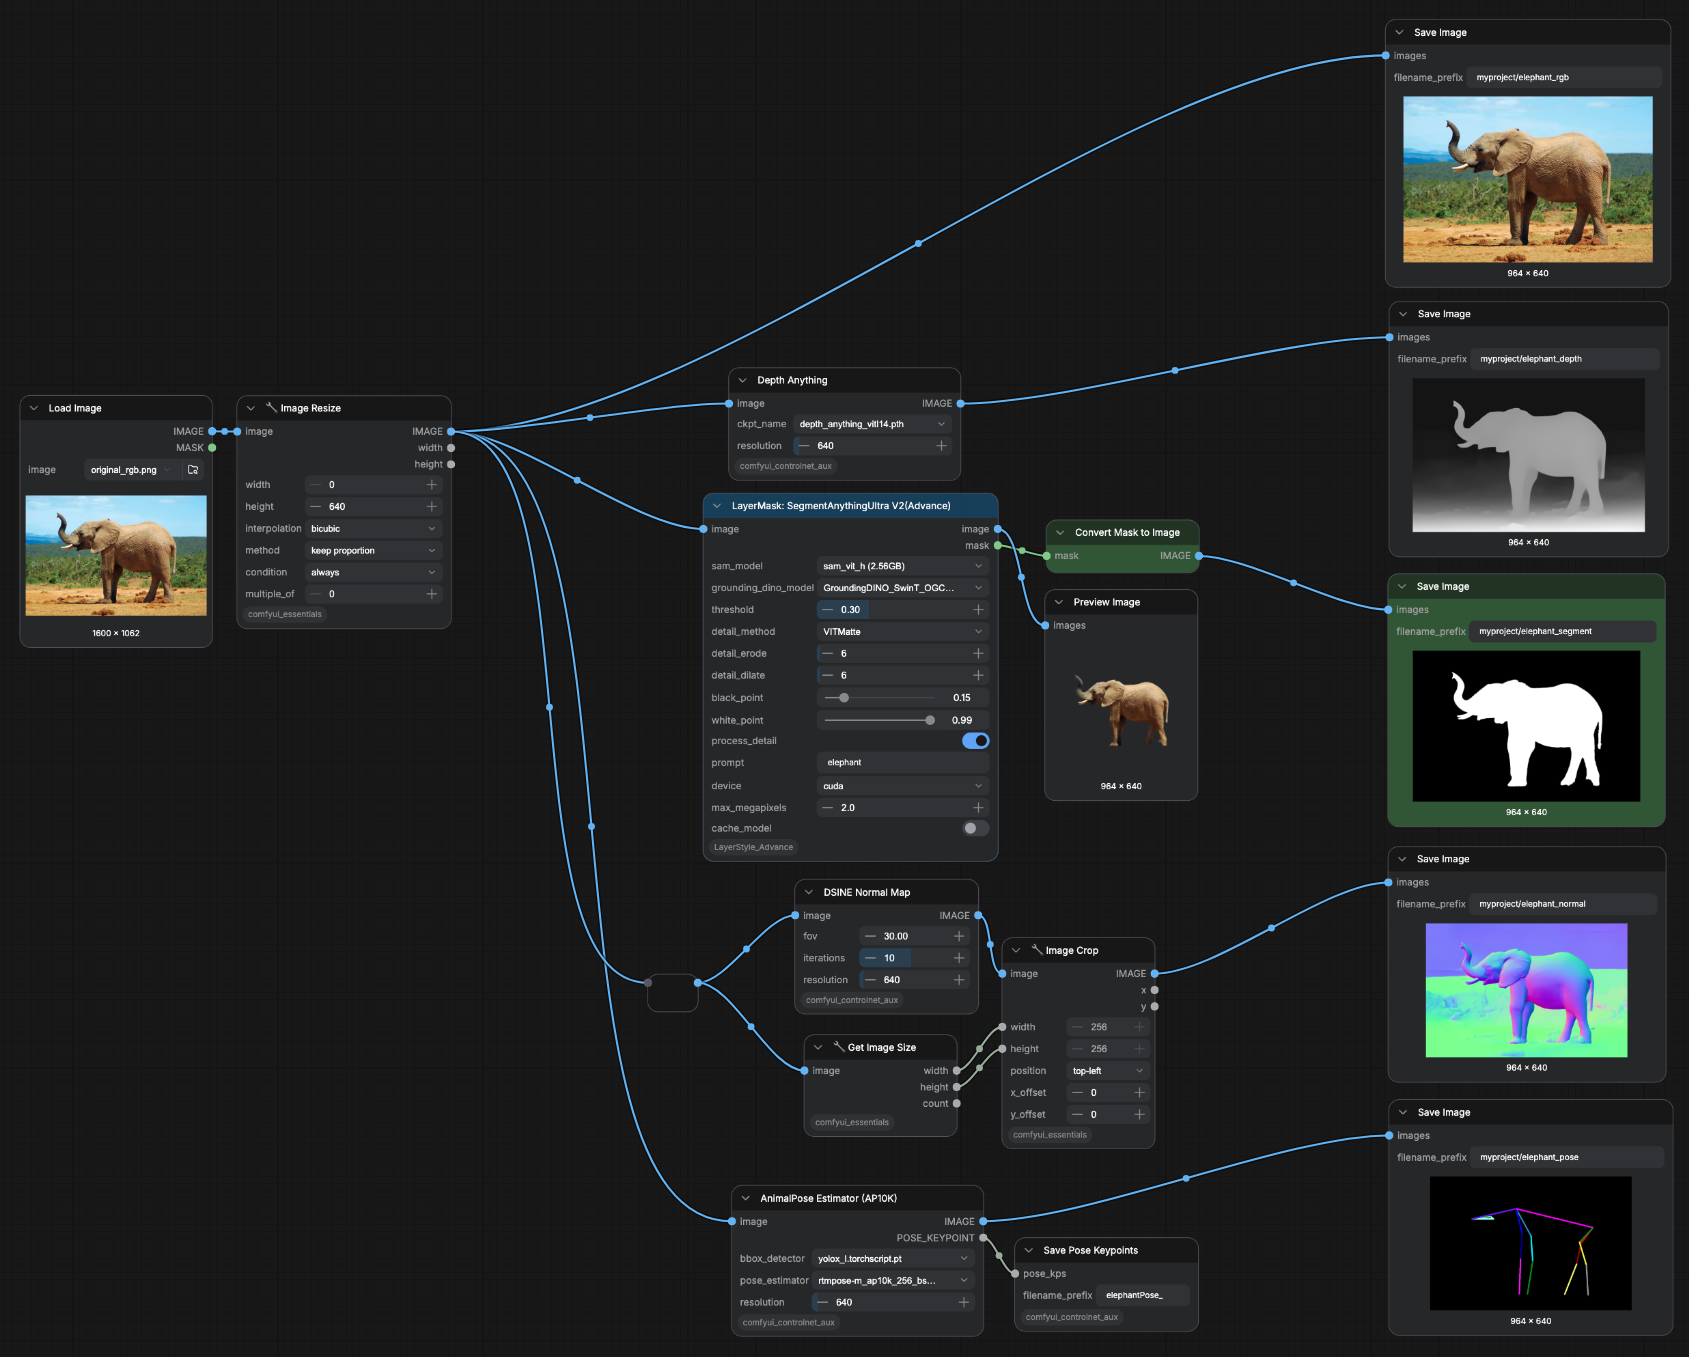The height and width of the screenshot is (1357, 1689).
Task: Decrease Depth Anything resolution with the minus icon
Action: (804, 446)
